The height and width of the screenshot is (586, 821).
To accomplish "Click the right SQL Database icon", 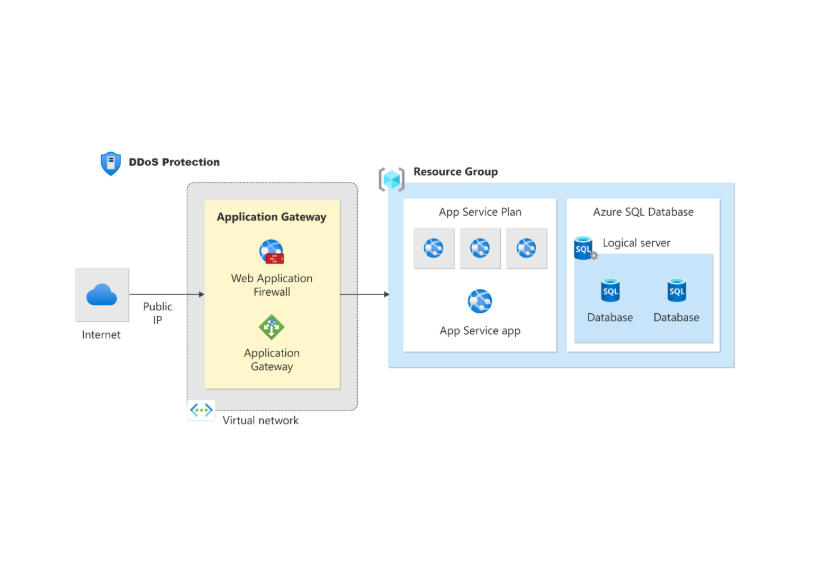I will [x=677, y=291].
